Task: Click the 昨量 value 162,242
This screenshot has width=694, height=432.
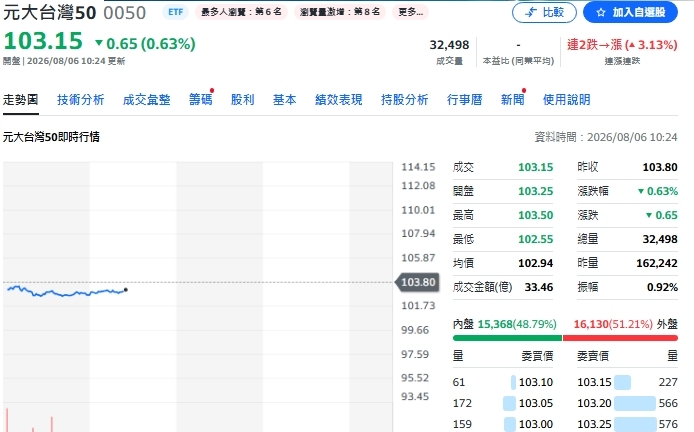Action: pyautogui.click(x=657, y=263)
